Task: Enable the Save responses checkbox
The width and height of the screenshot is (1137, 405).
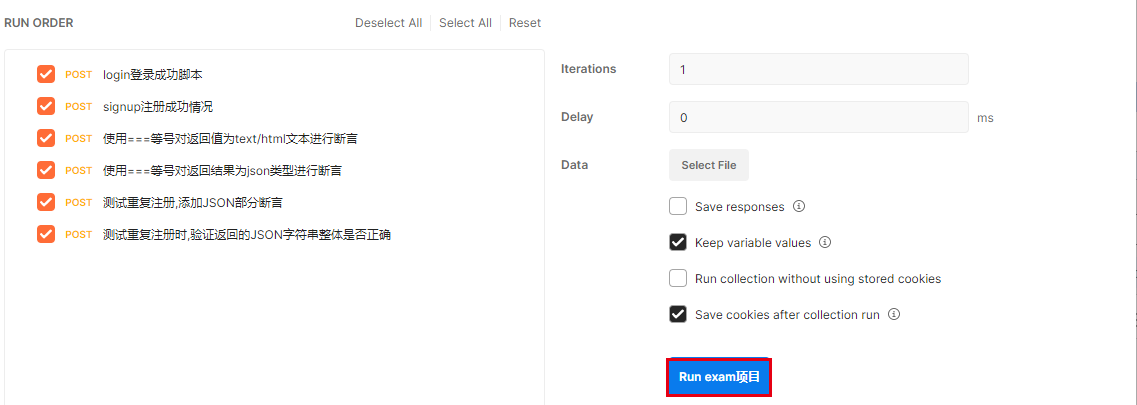Action: (x=678, y=207)
